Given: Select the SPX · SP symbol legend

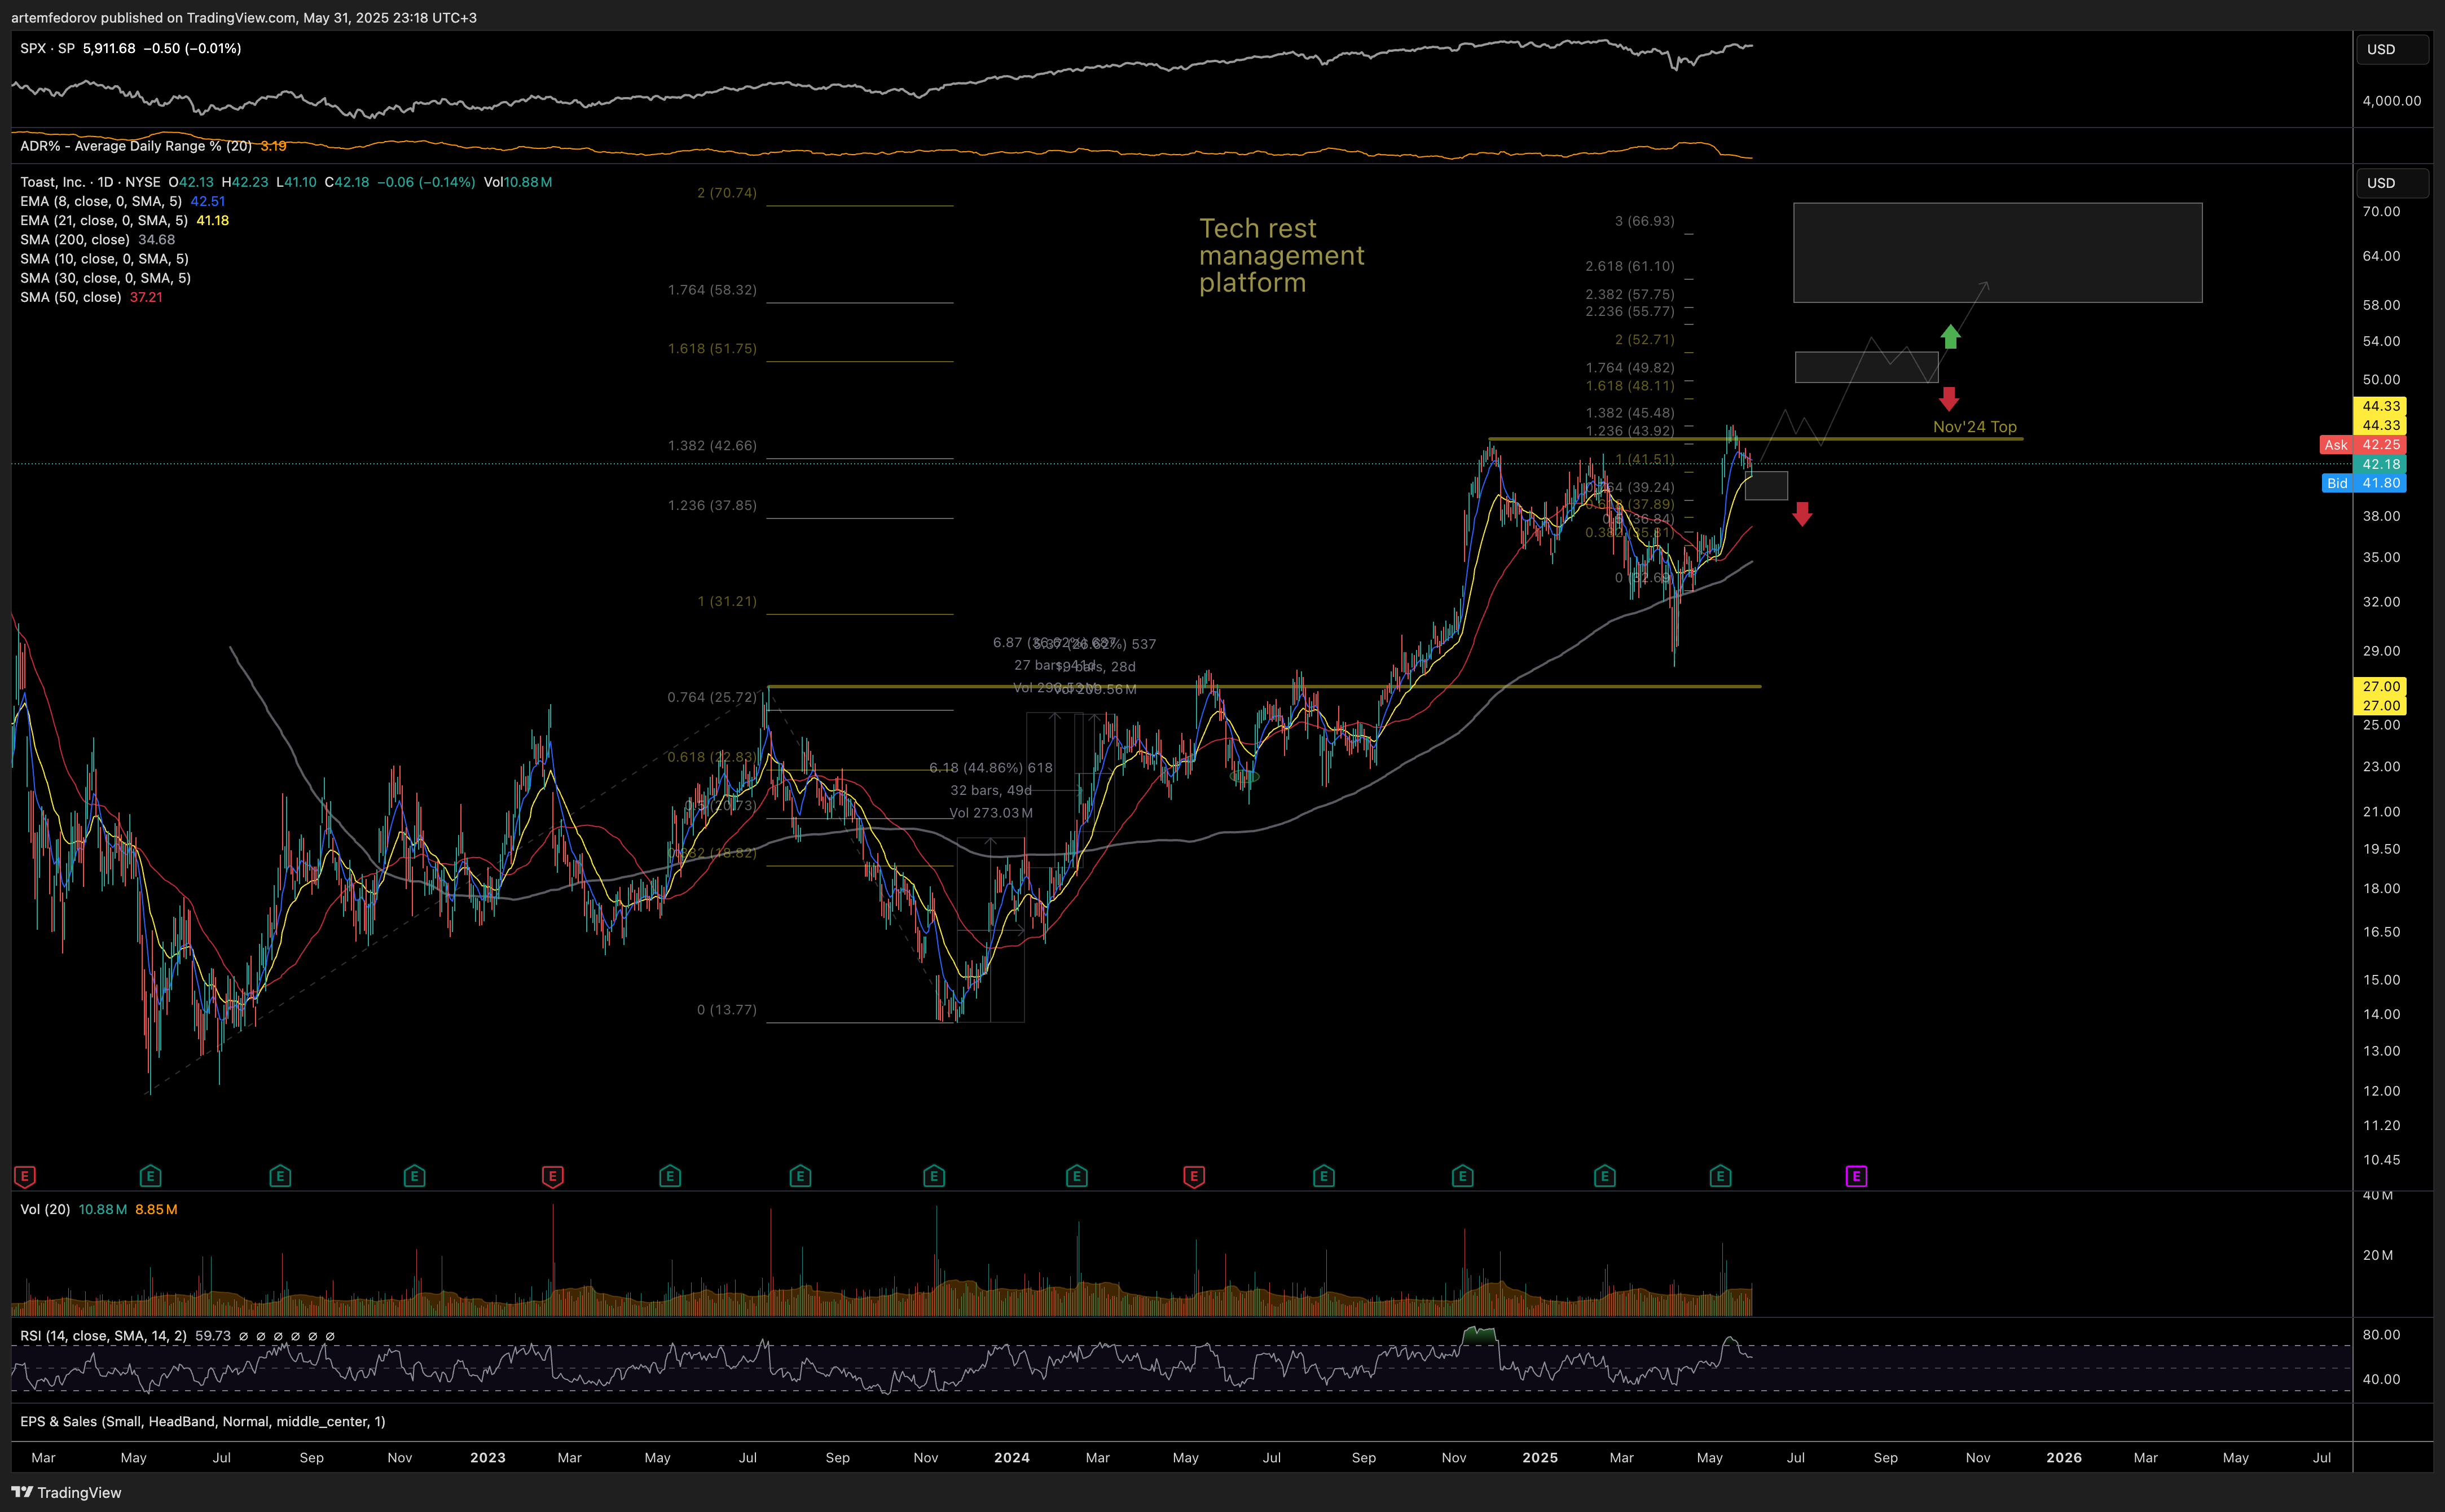Looking at the screenshot, I should (x=47, y=48).
